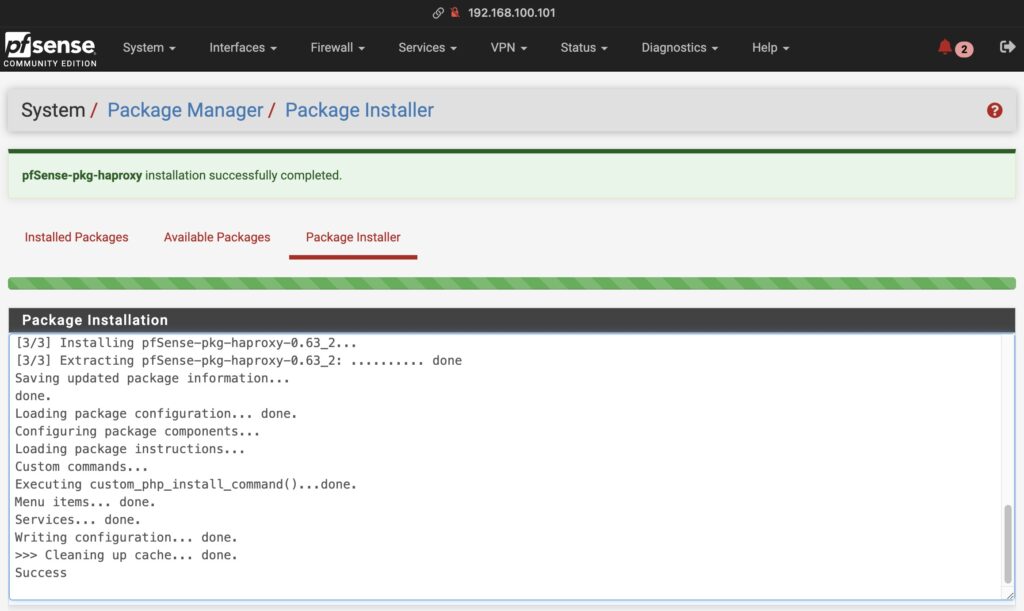Click the notification count badge showing 2

pos(964,49)
